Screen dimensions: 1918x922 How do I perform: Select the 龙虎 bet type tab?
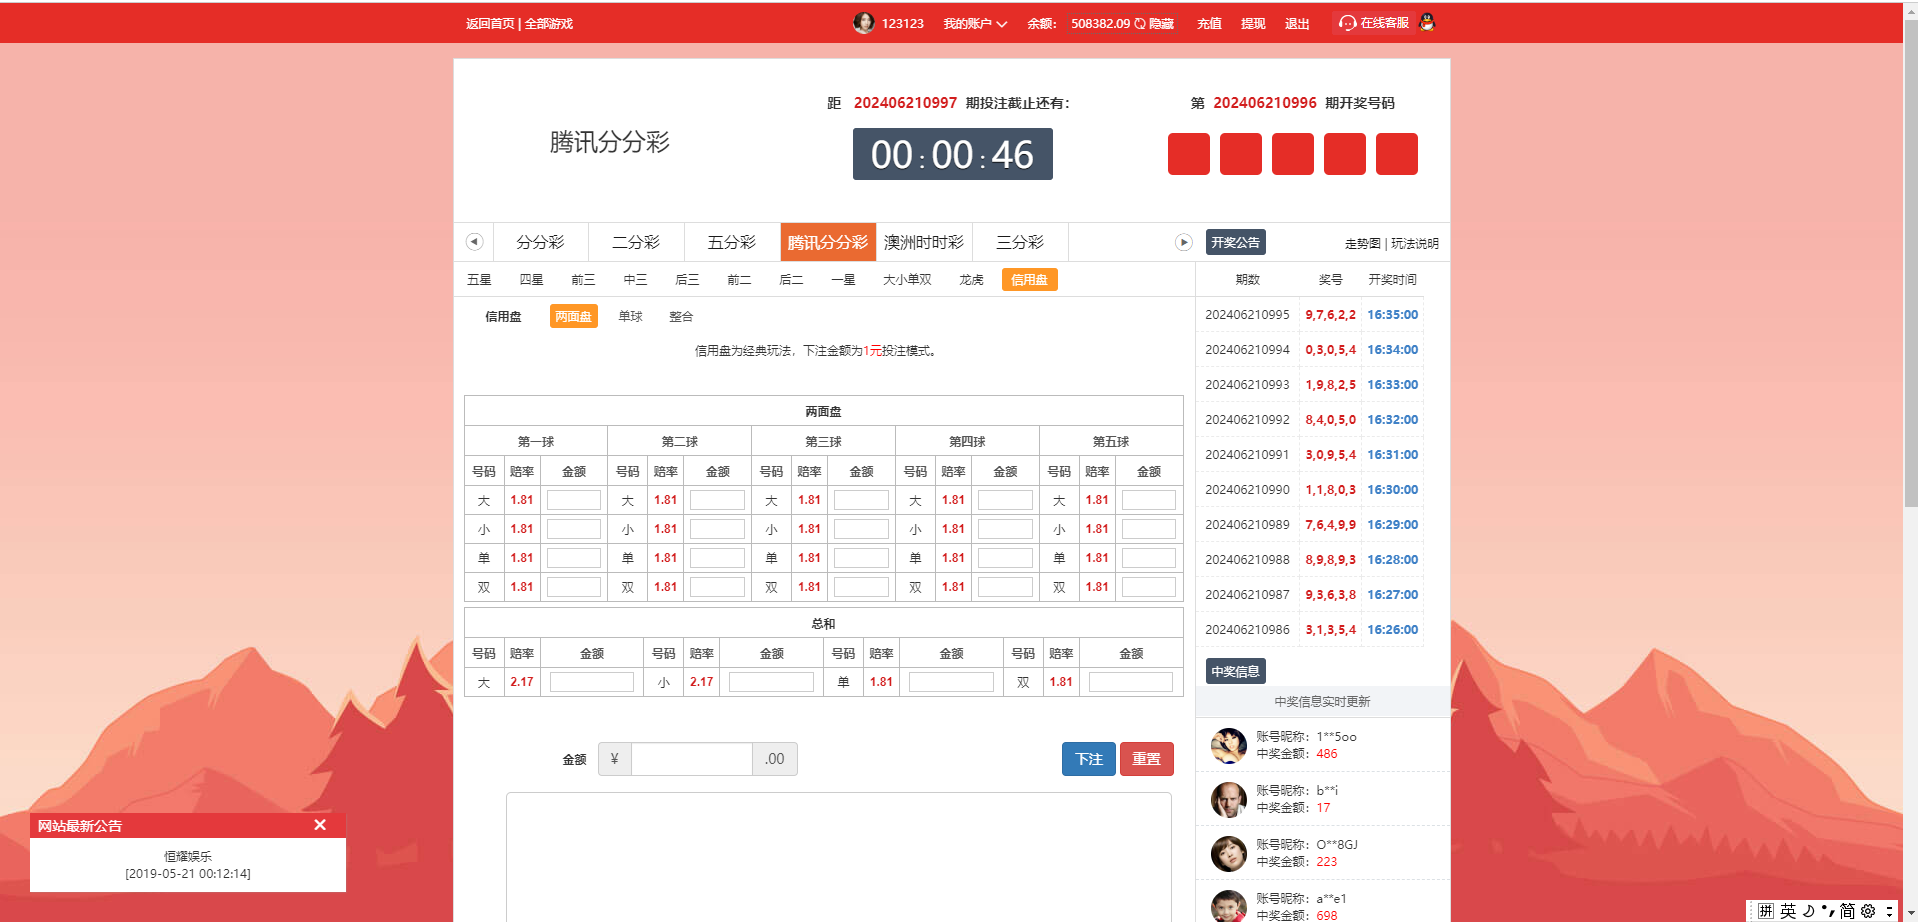[x=971, y=280]
